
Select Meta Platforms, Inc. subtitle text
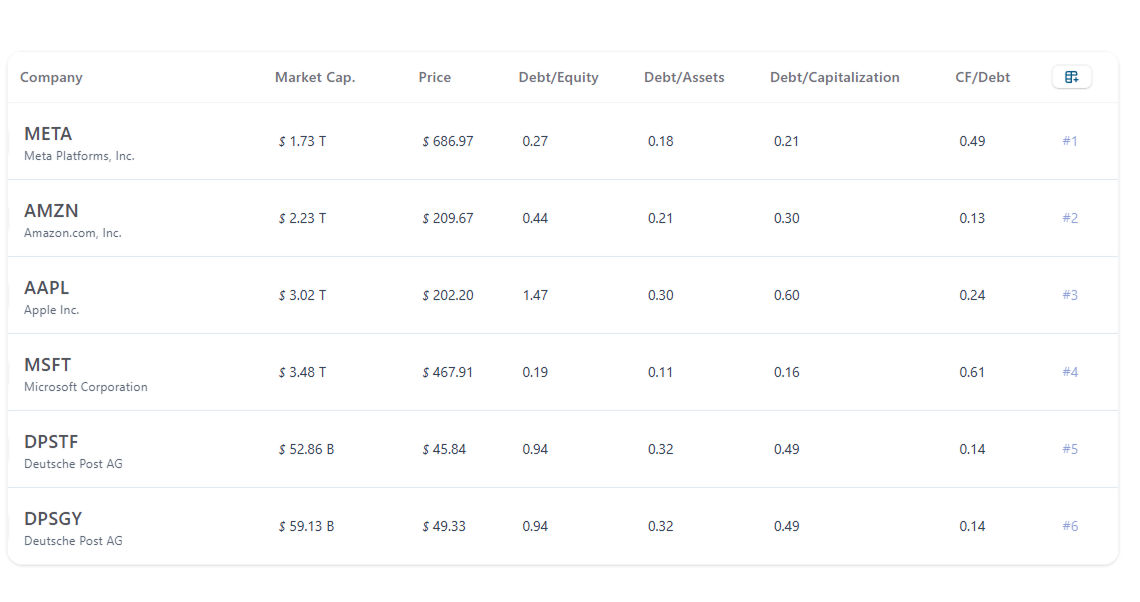pos(79,156)
